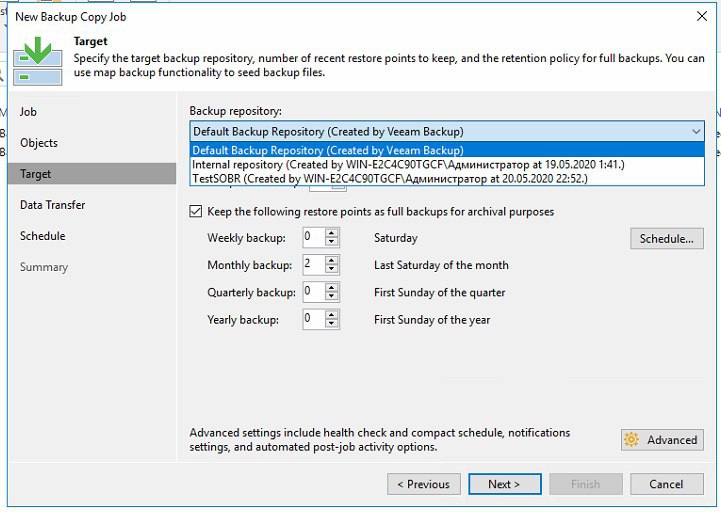Click into the Yearly backup value field
Viewport: 721px width, 514px height.
tap(314, 319)
